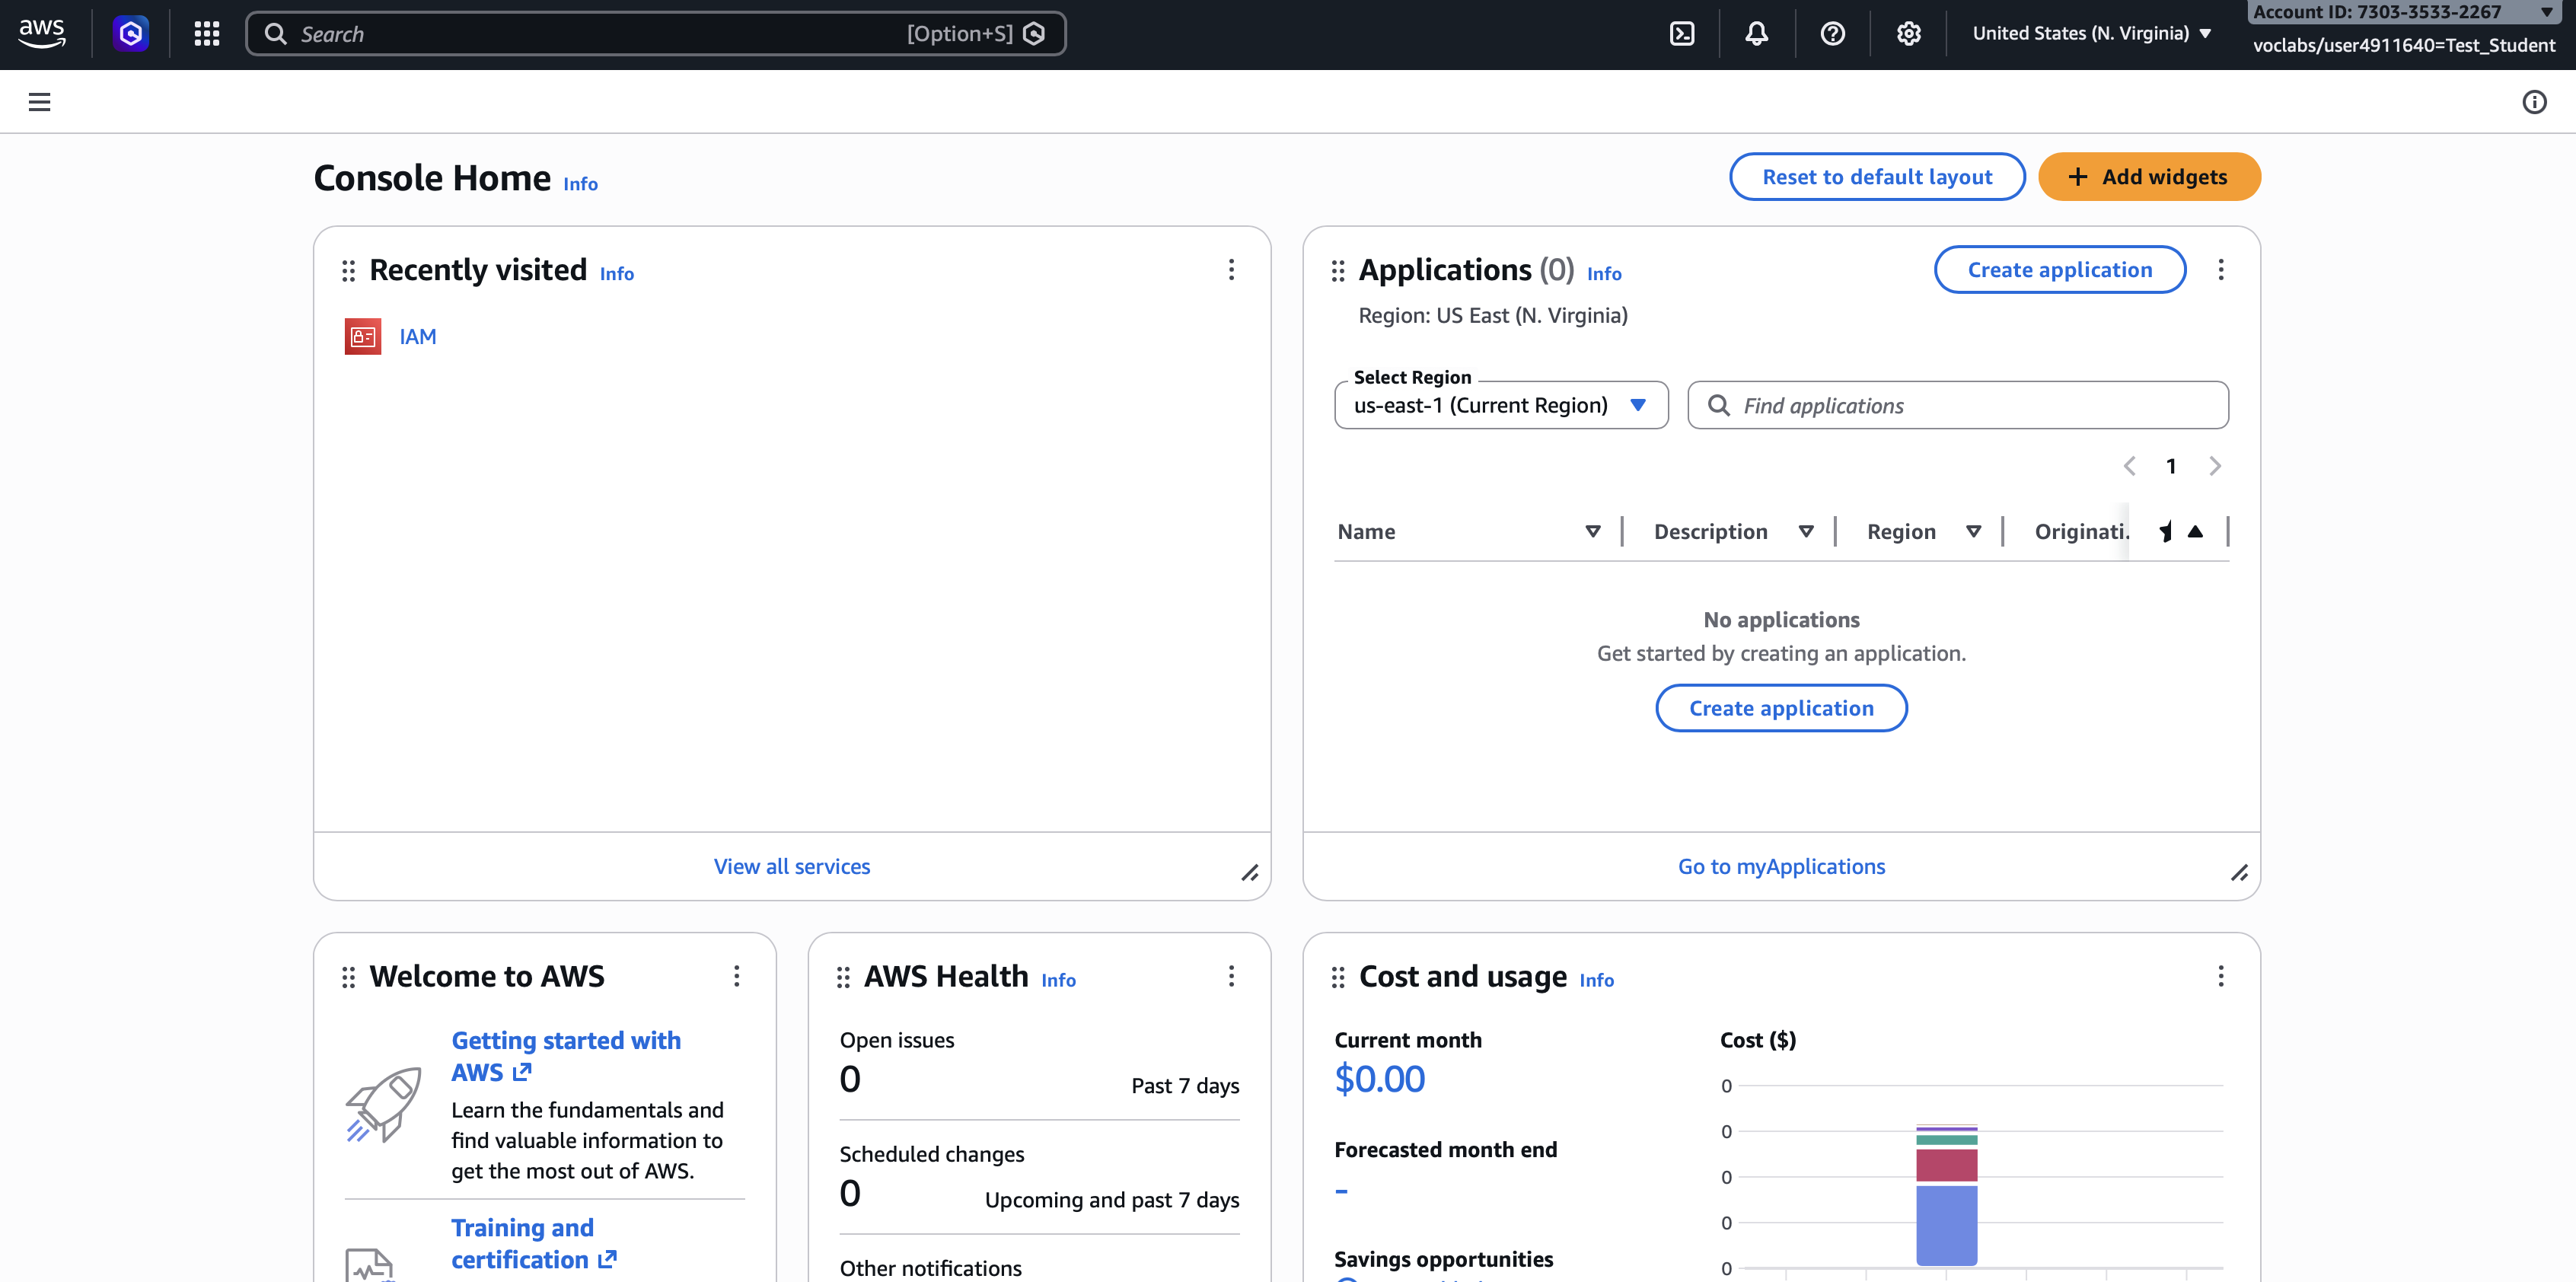Screen dimensions: 2576x1282
Task: Focus the Find applications search field
Action: point(1957,405)
